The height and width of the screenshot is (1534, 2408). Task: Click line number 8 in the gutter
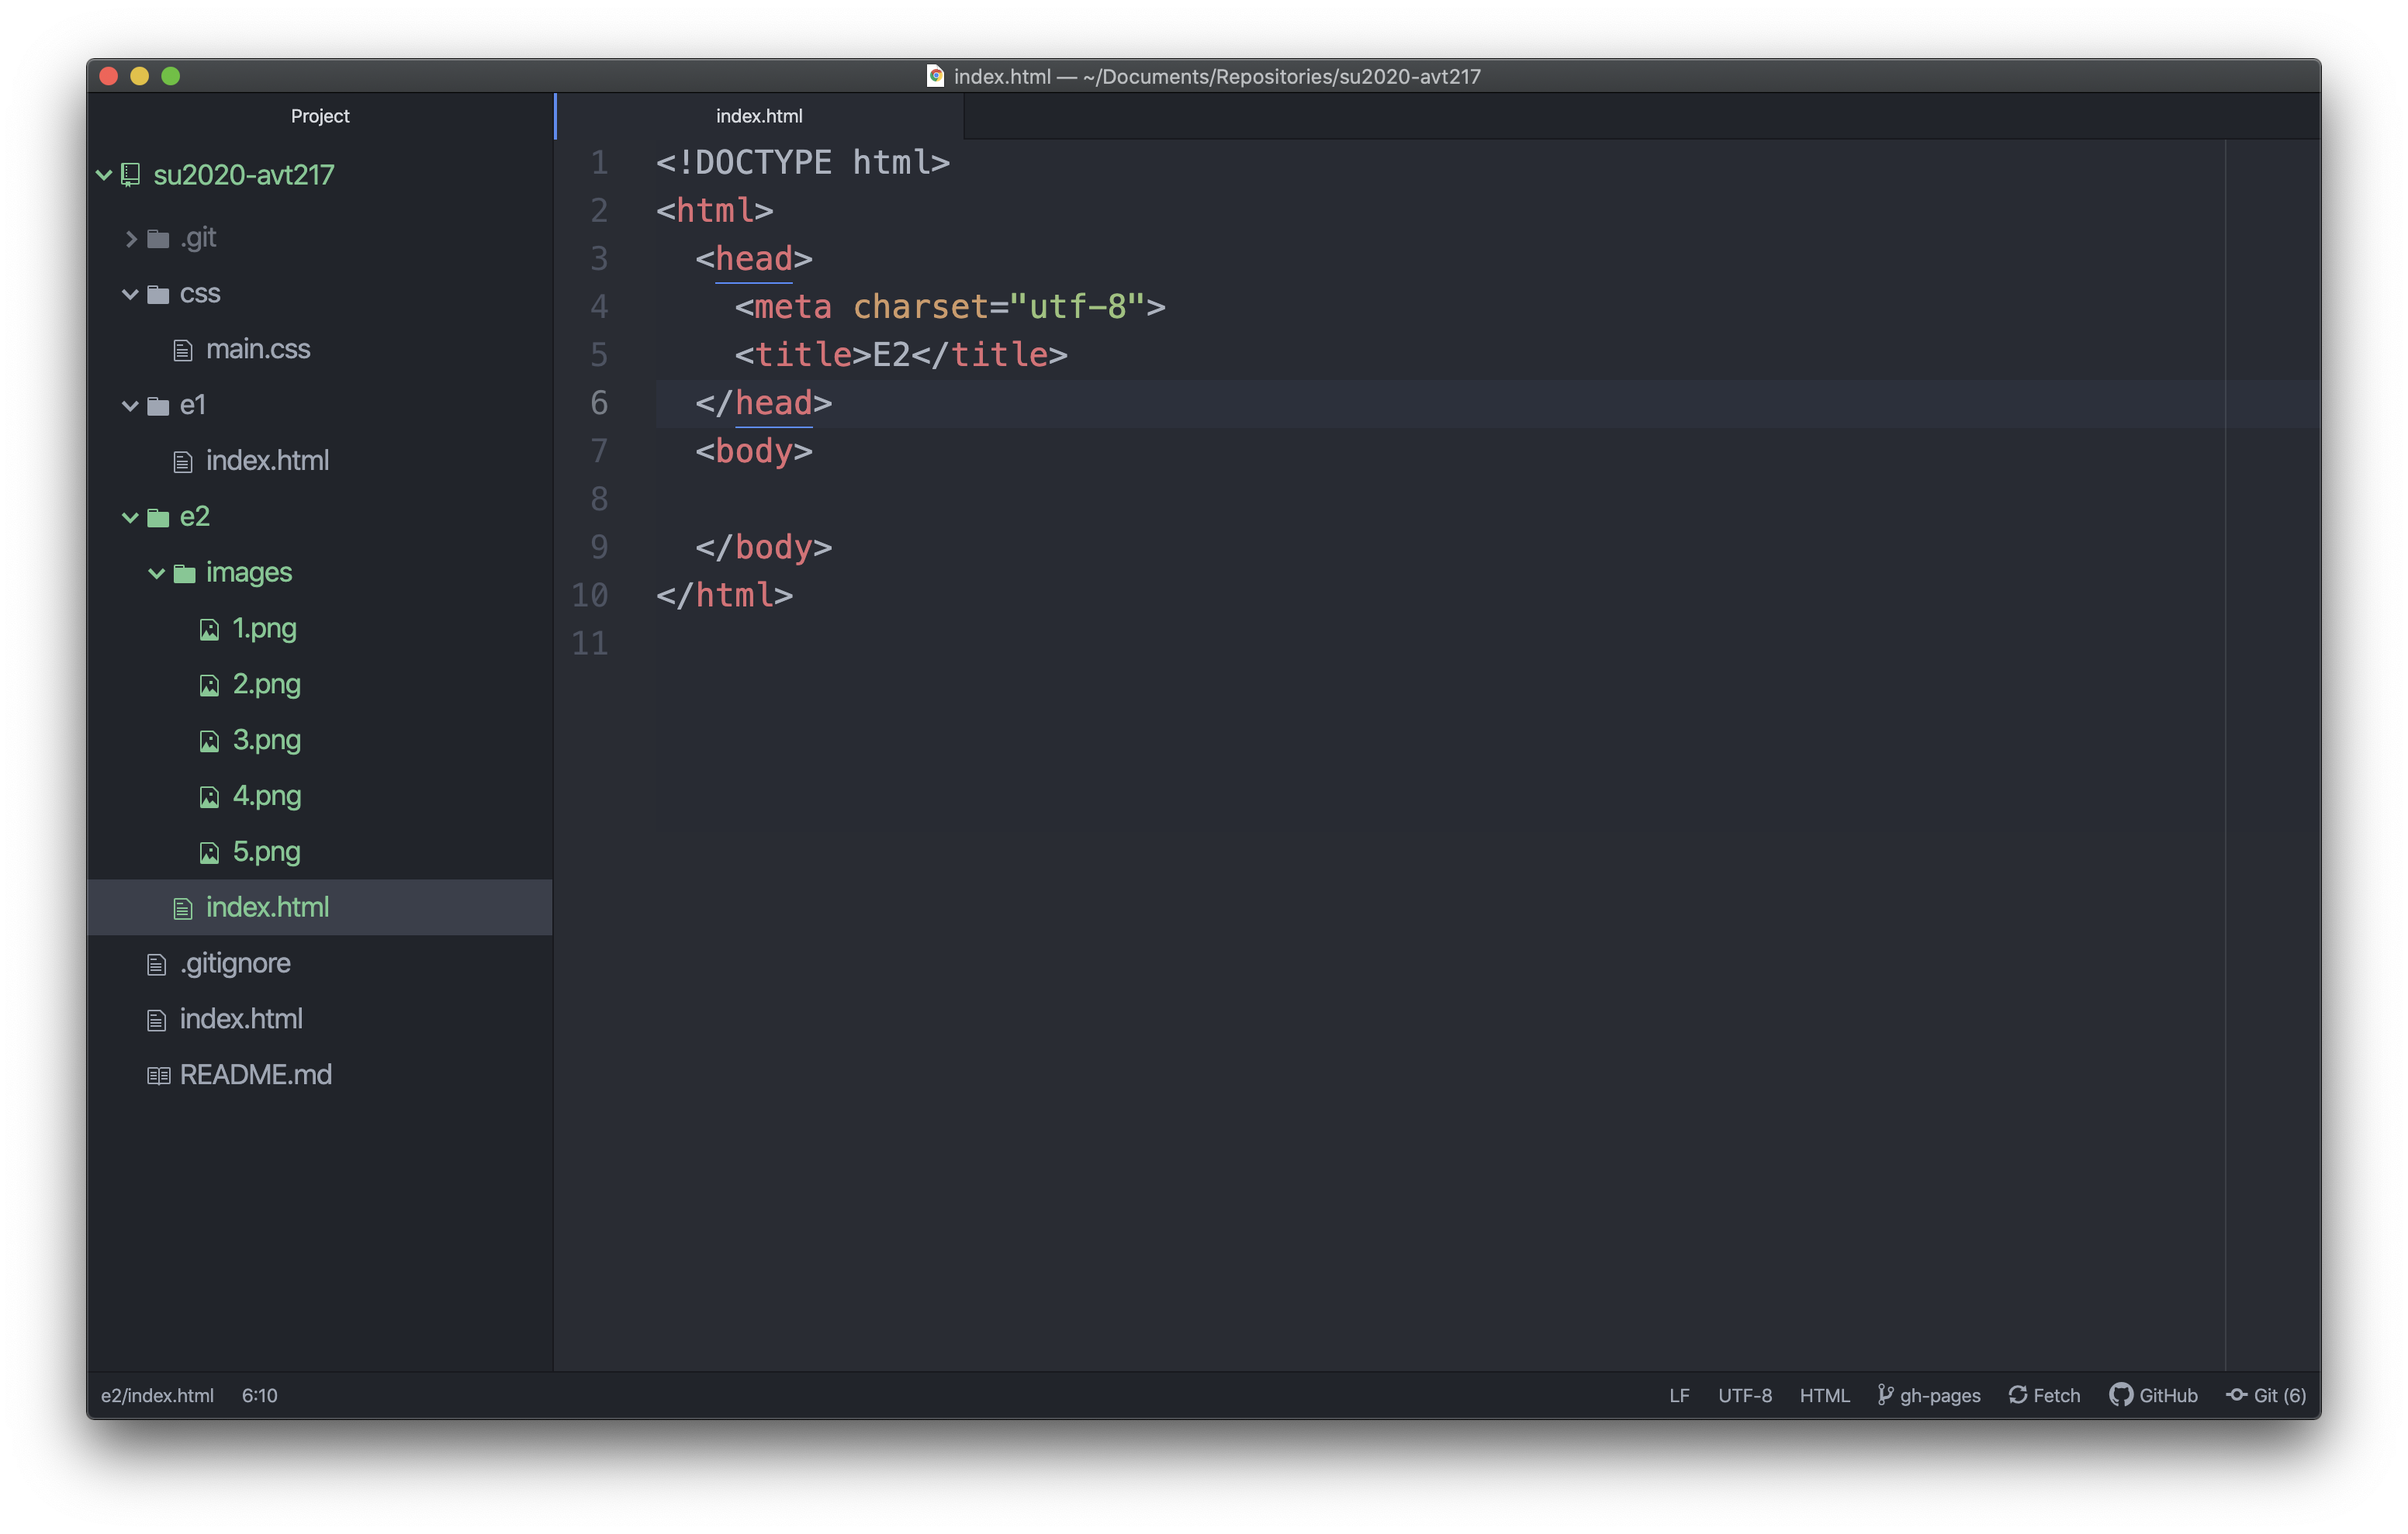(599, 499)
